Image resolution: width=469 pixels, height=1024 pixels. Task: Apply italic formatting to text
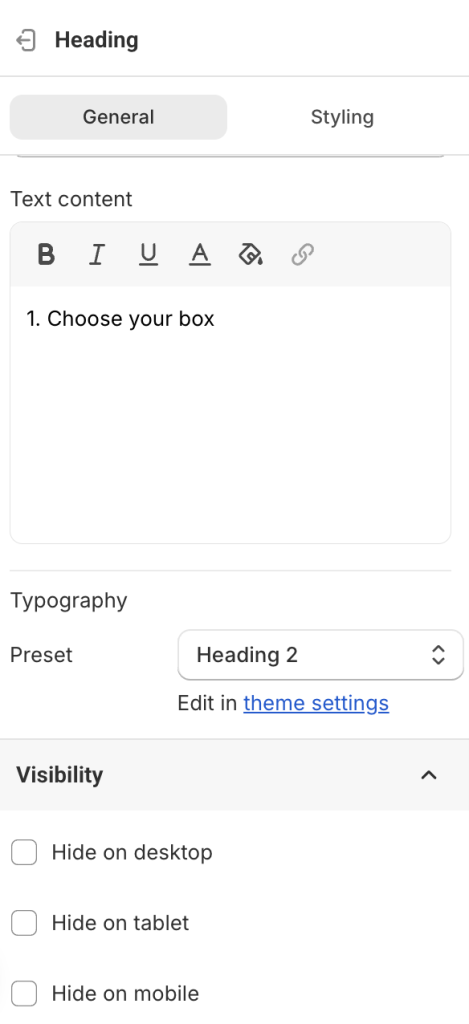pyautogui.click(x=97, y=254)
